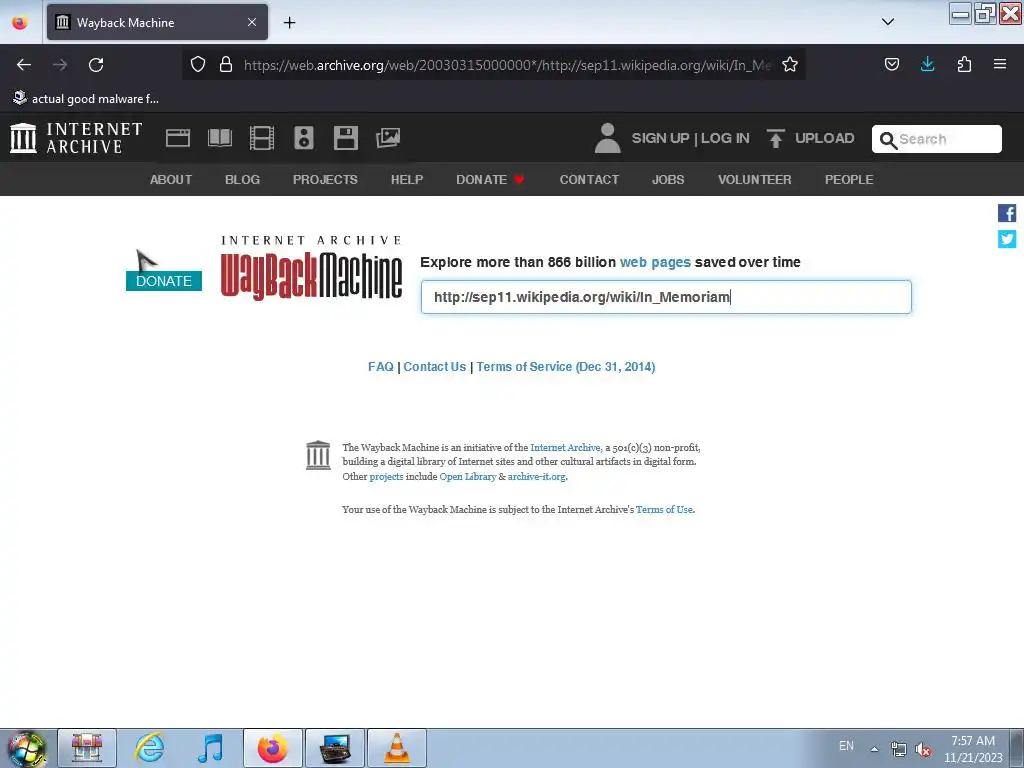Open the ABOUT menu item
Screen dimensions: 1024x768
tap(171, 180)
